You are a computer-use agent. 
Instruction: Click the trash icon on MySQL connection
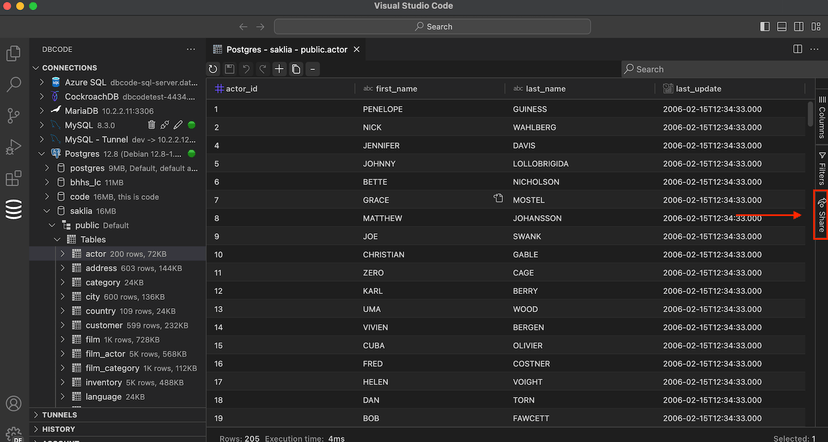pos(152,125)
